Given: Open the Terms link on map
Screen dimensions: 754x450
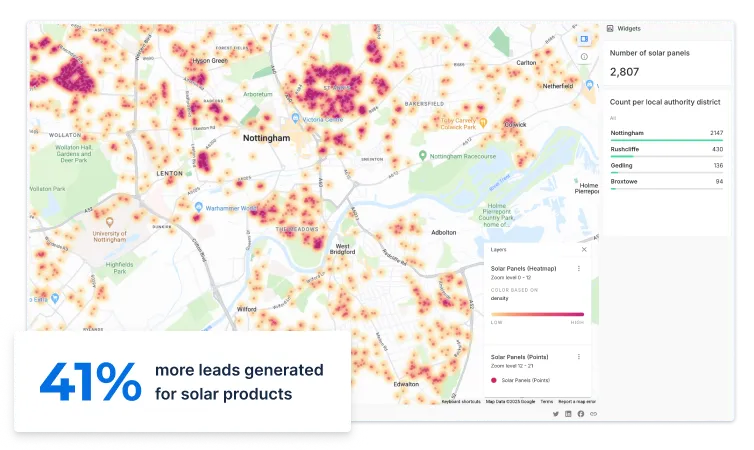Looking at the screenshot, I should pos(546,401).
